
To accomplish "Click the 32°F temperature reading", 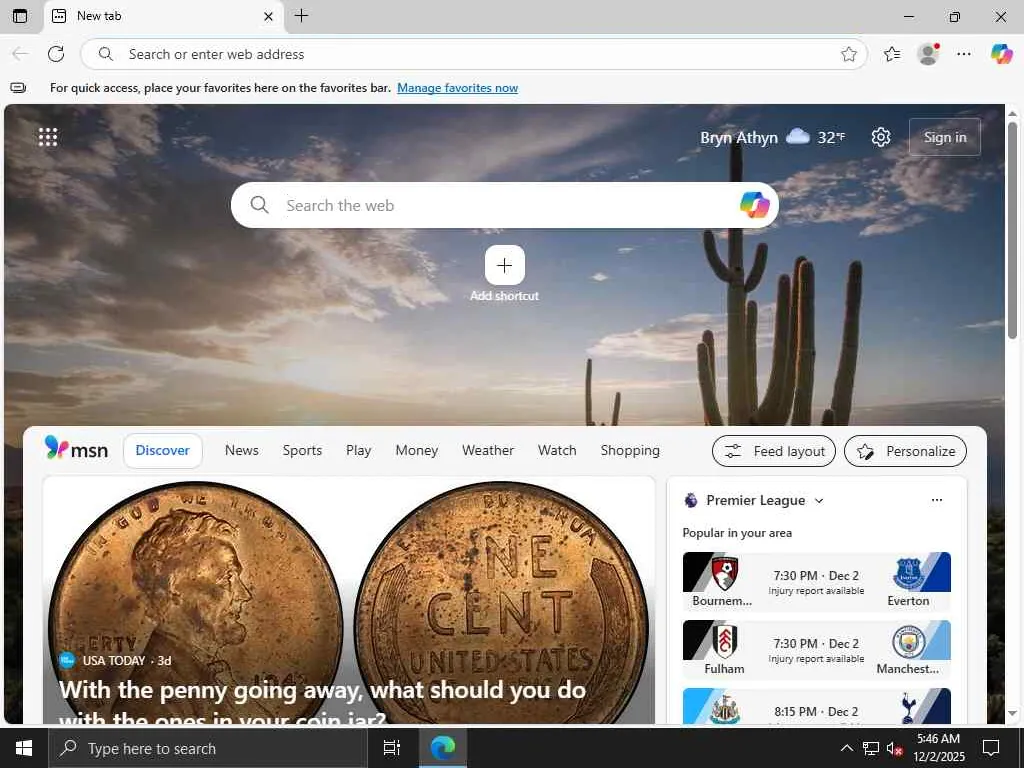I will pyautogui.click(x=831, y=137).
